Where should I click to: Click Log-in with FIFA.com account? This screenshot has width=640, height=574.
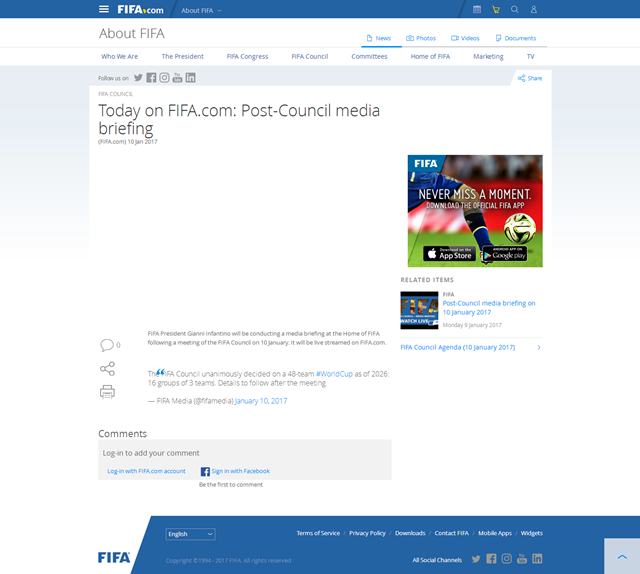coord(146,471)
